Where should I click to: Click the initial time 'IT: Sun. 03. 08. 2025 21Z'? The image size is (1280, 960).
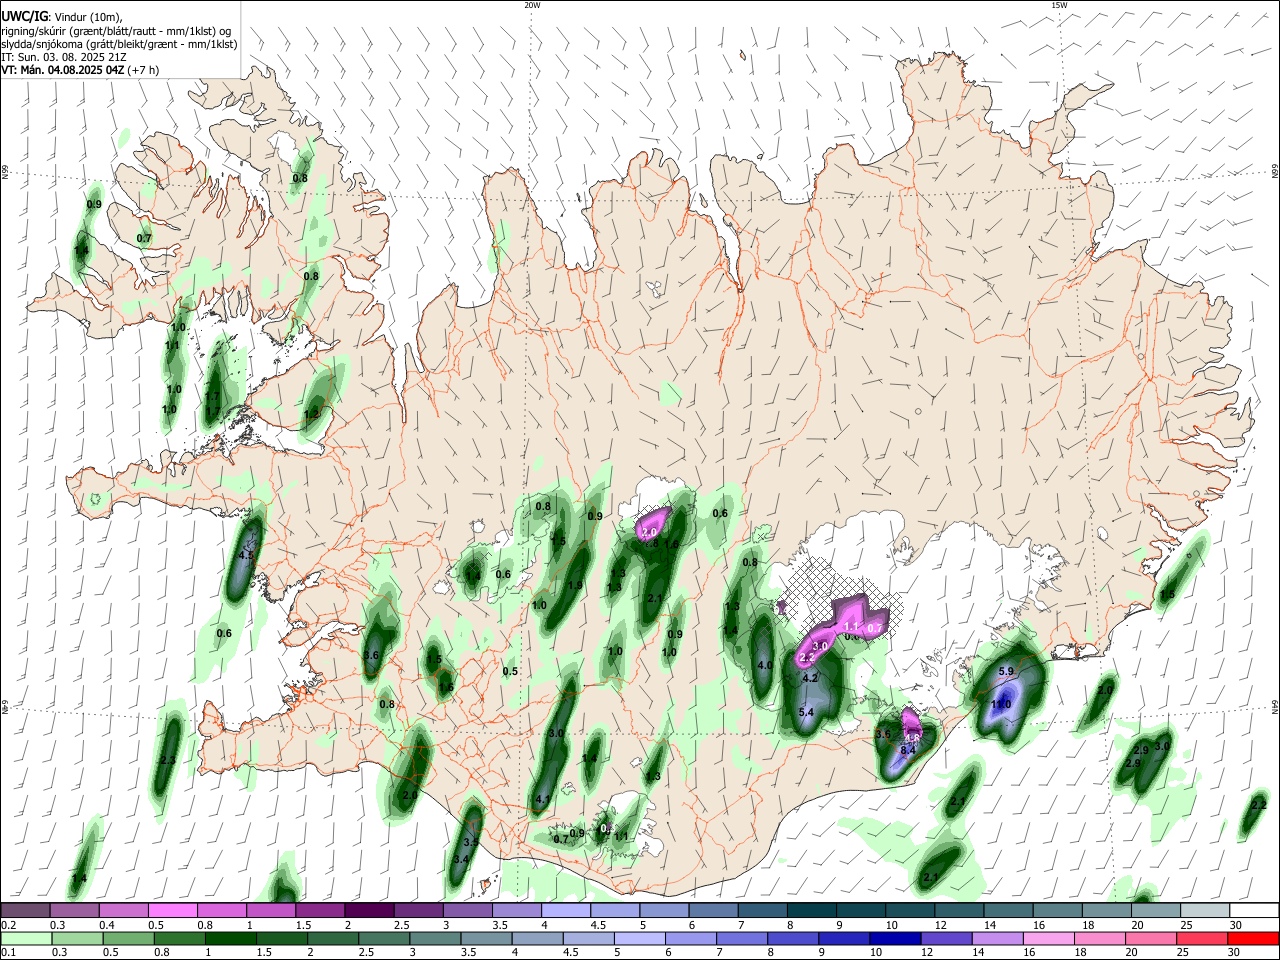tap(63, 57)
